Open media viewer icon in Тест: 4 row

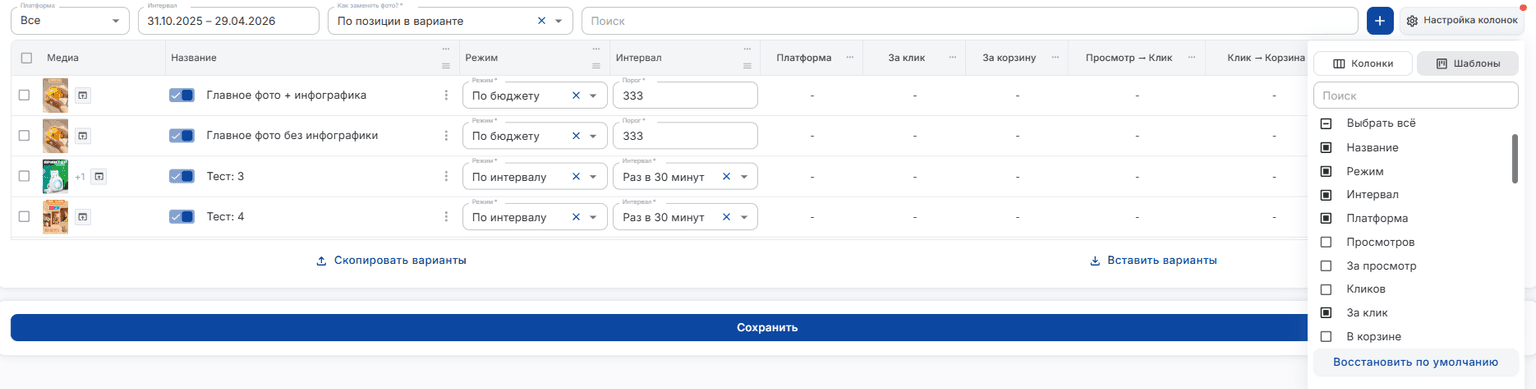83,217
